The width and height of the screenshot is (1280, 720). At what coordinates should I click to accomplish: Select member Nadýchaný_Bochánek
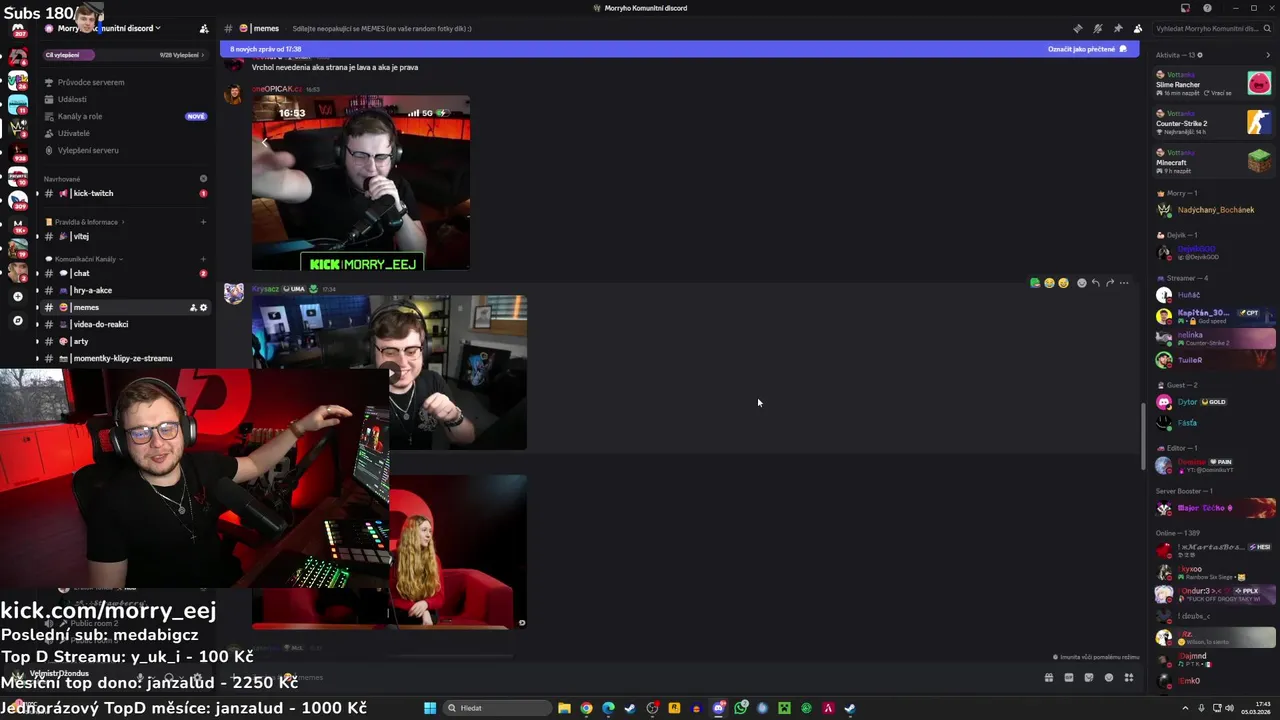click(1214, 210)
